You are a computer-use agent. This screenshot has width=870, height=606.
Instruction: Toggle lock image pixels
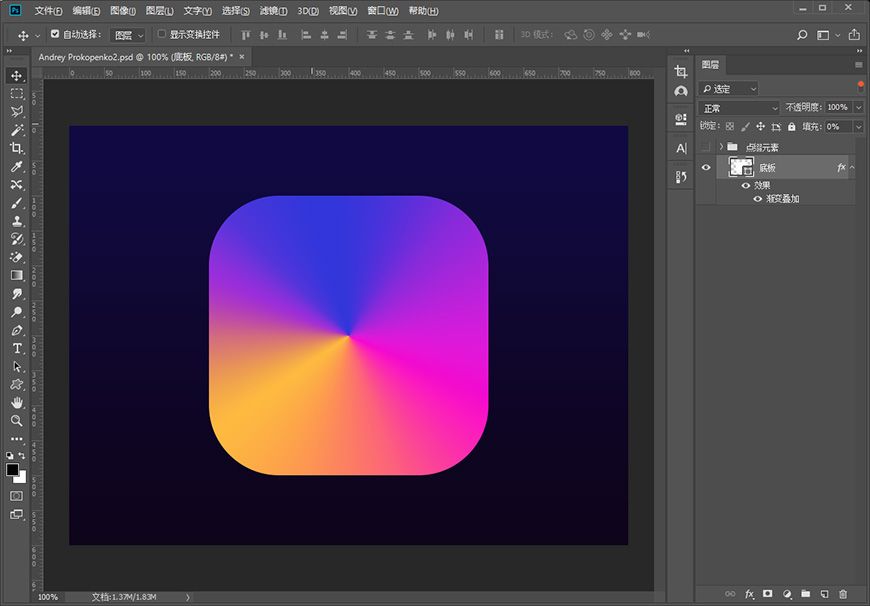[745, 127]
